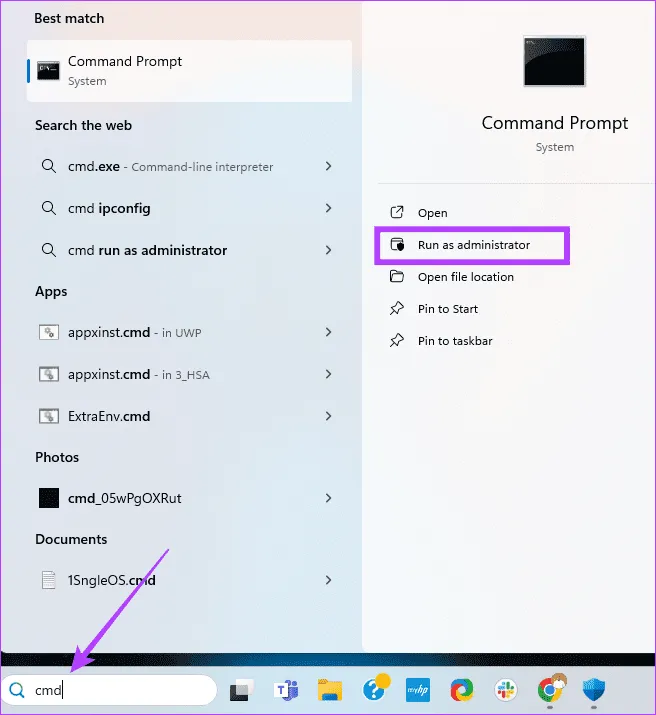Click the cmd_05wPgOXRut photo result

tap(124, 498)
